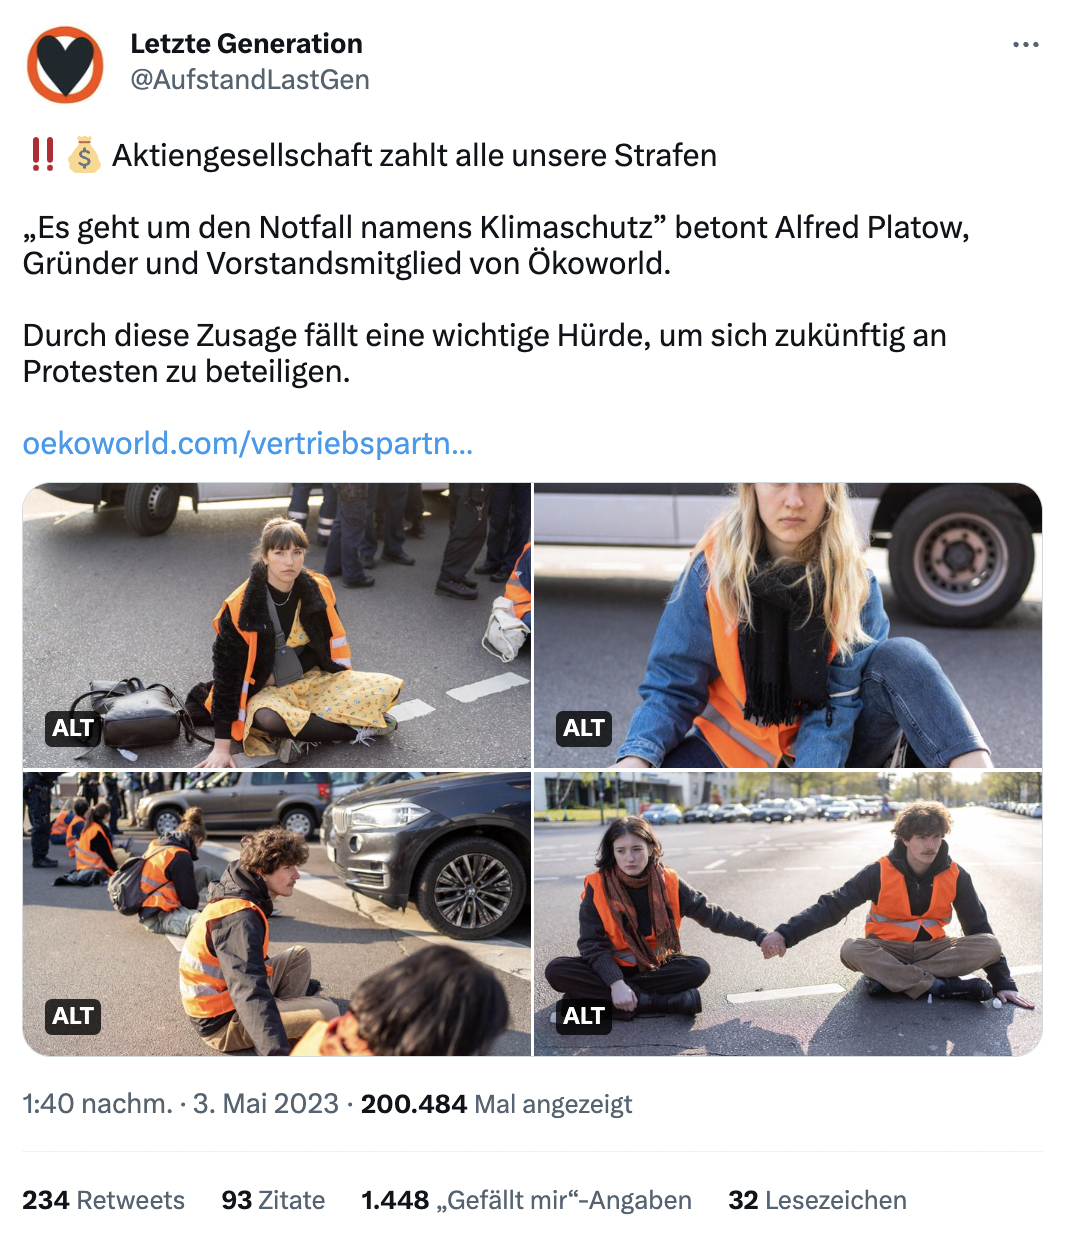Click the money bag emoji in the tweet
This screenshot has height=1242, width=1070.
click(84, 156)
